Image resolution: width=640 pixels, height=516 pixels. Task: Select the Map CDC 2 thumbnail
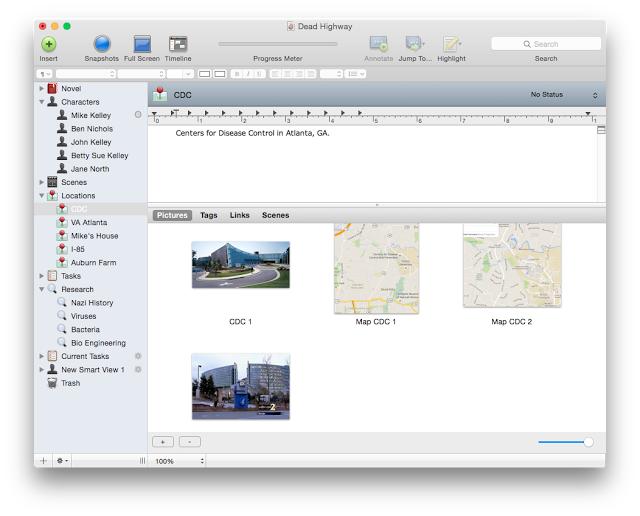pos(512,265)
